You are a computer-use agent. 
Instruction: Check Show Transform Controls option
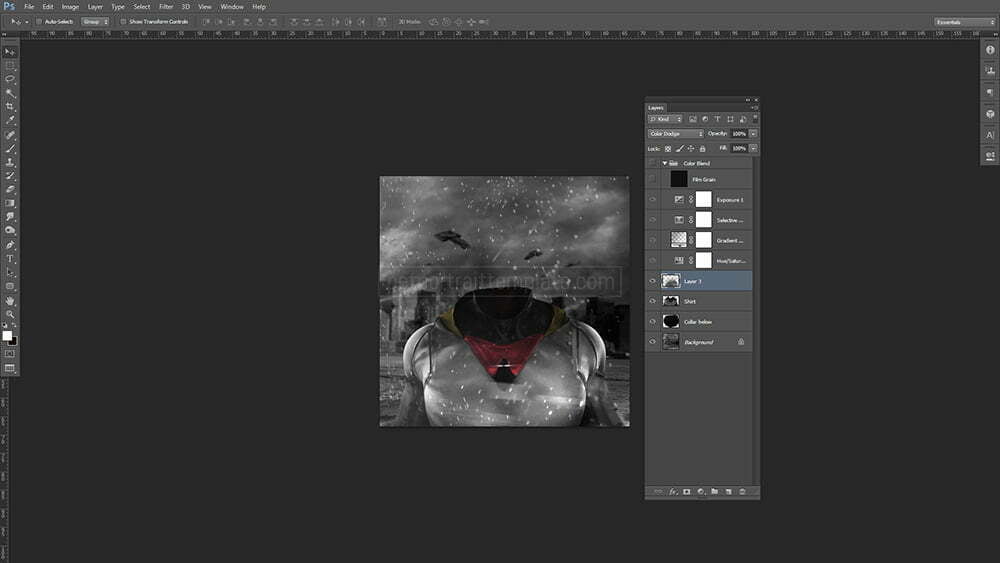[122, 21]
